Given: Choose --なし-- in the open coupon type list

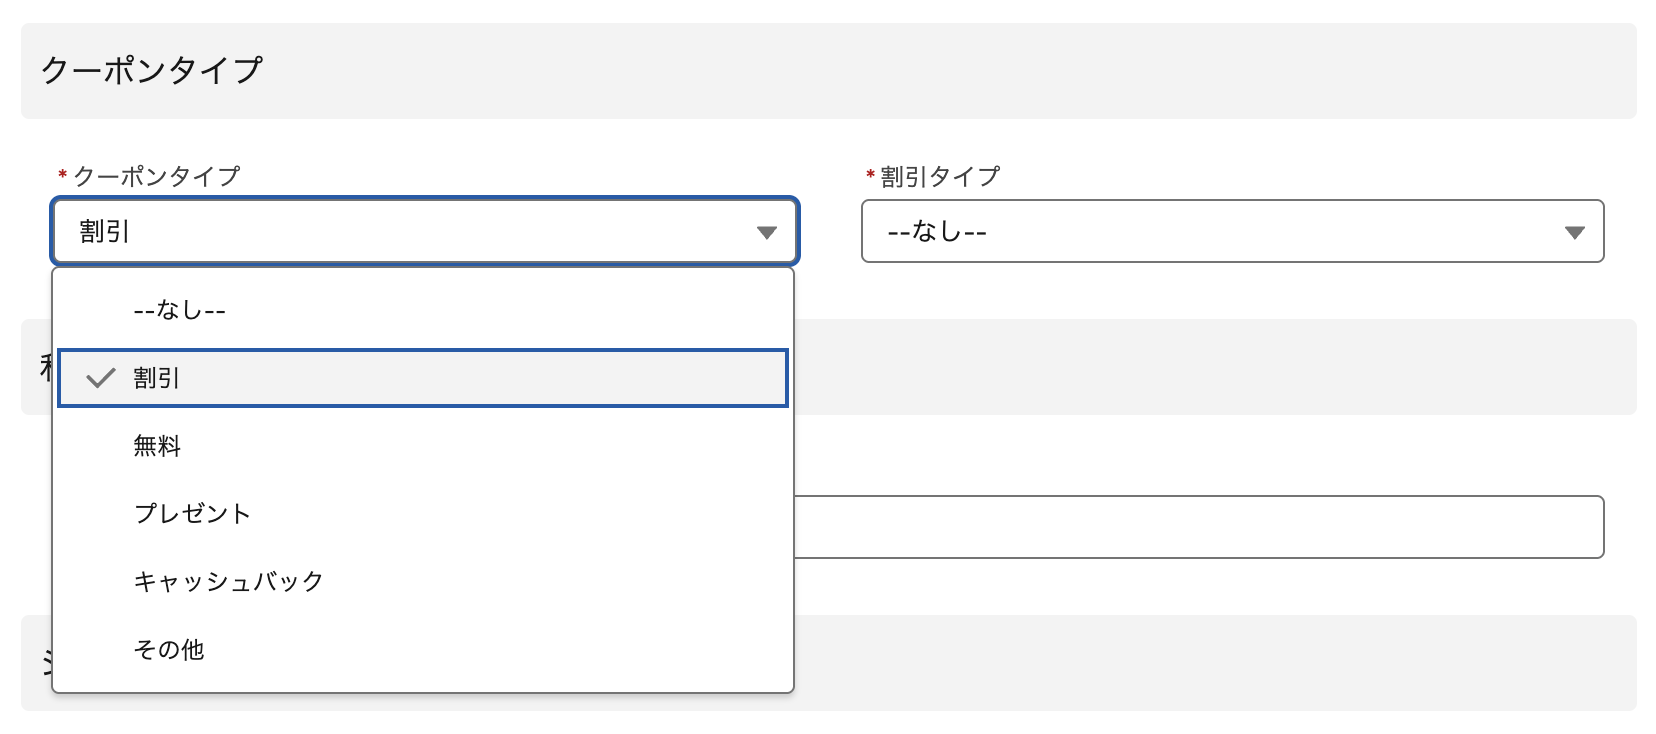Looking at the screenshot, I should pyautogui.click(x=180, y=311).
